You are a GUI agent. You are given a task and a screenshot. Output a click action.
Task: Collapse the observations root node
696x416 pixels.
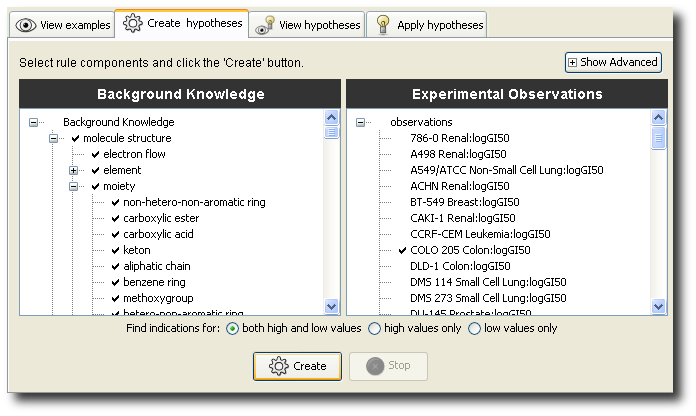(361, 122)
